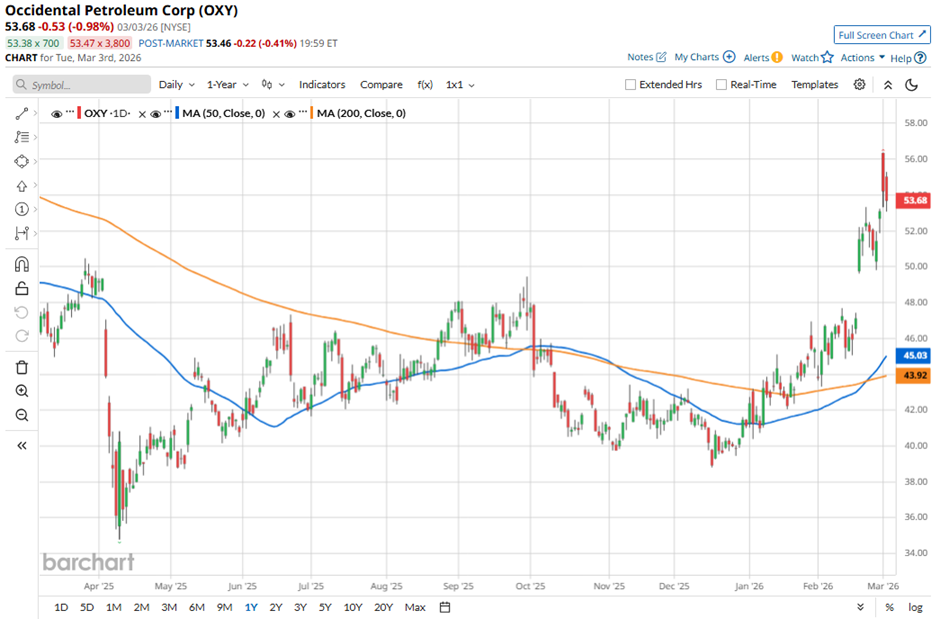Open chart settings gear icon
Viewport: 940px width, 619px height.
pos(859,85)
